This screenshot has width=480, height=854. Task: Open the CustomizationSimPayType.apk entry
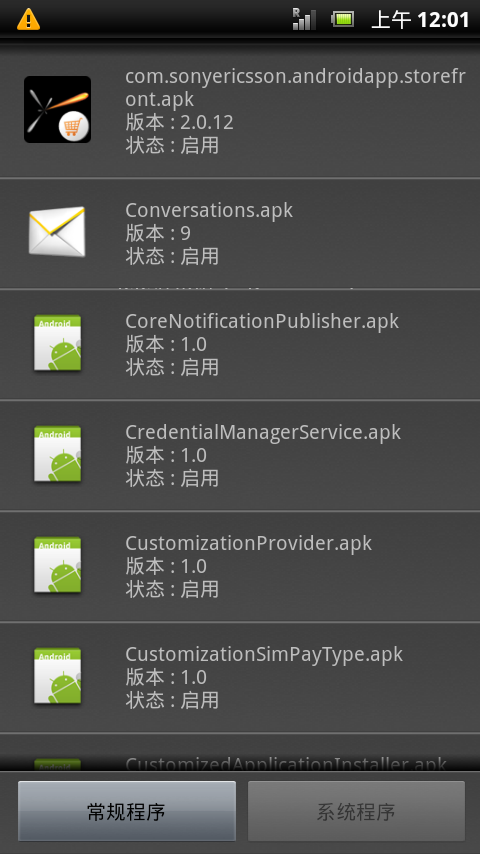coord(240,678)
